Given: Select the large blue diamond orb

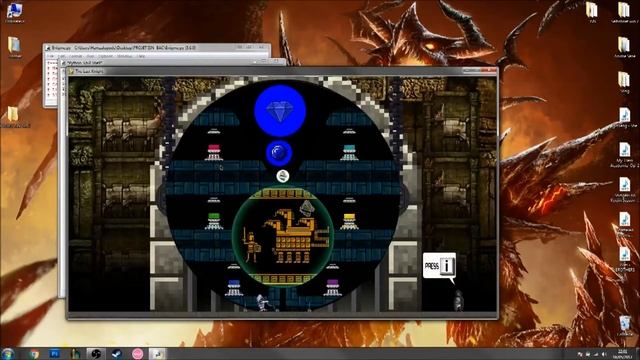Looking at the screenshot, I should pos(280,111).
